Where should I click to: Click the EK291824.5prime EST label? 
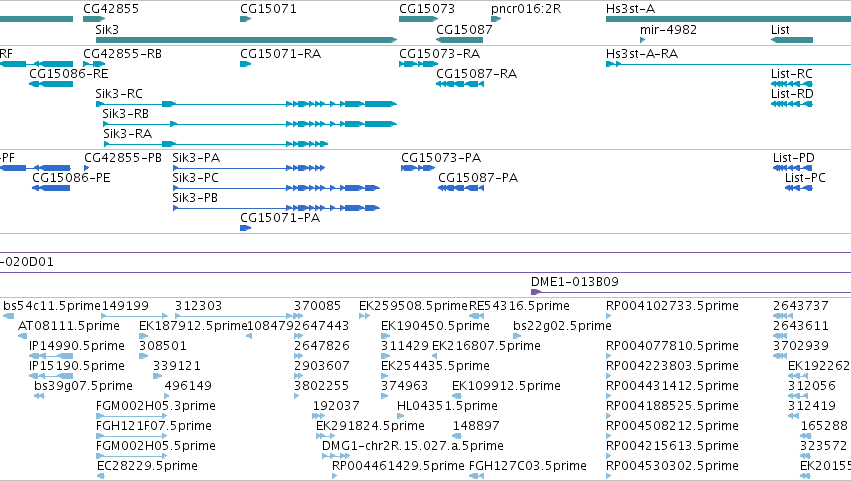(370, 426)
